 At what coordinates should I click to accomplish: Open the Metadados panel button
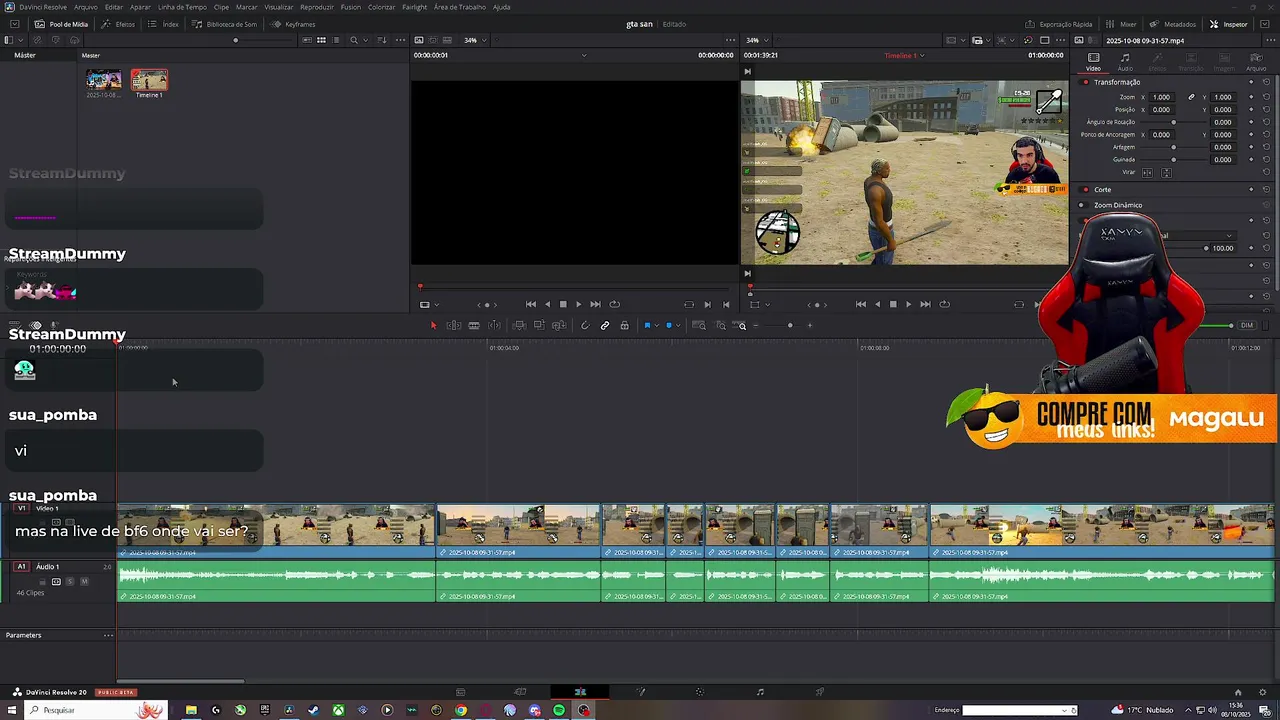[1173, 24]
